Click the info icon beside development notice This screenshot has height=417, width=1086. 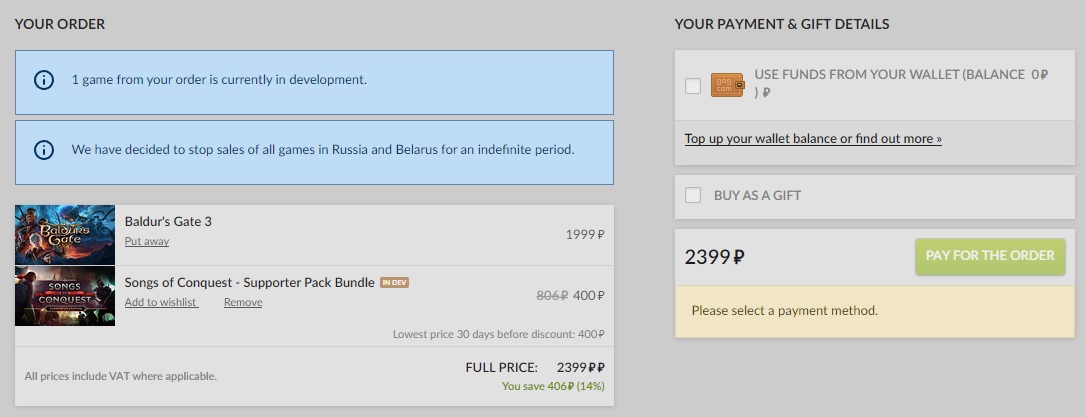[x=44, y=80]
